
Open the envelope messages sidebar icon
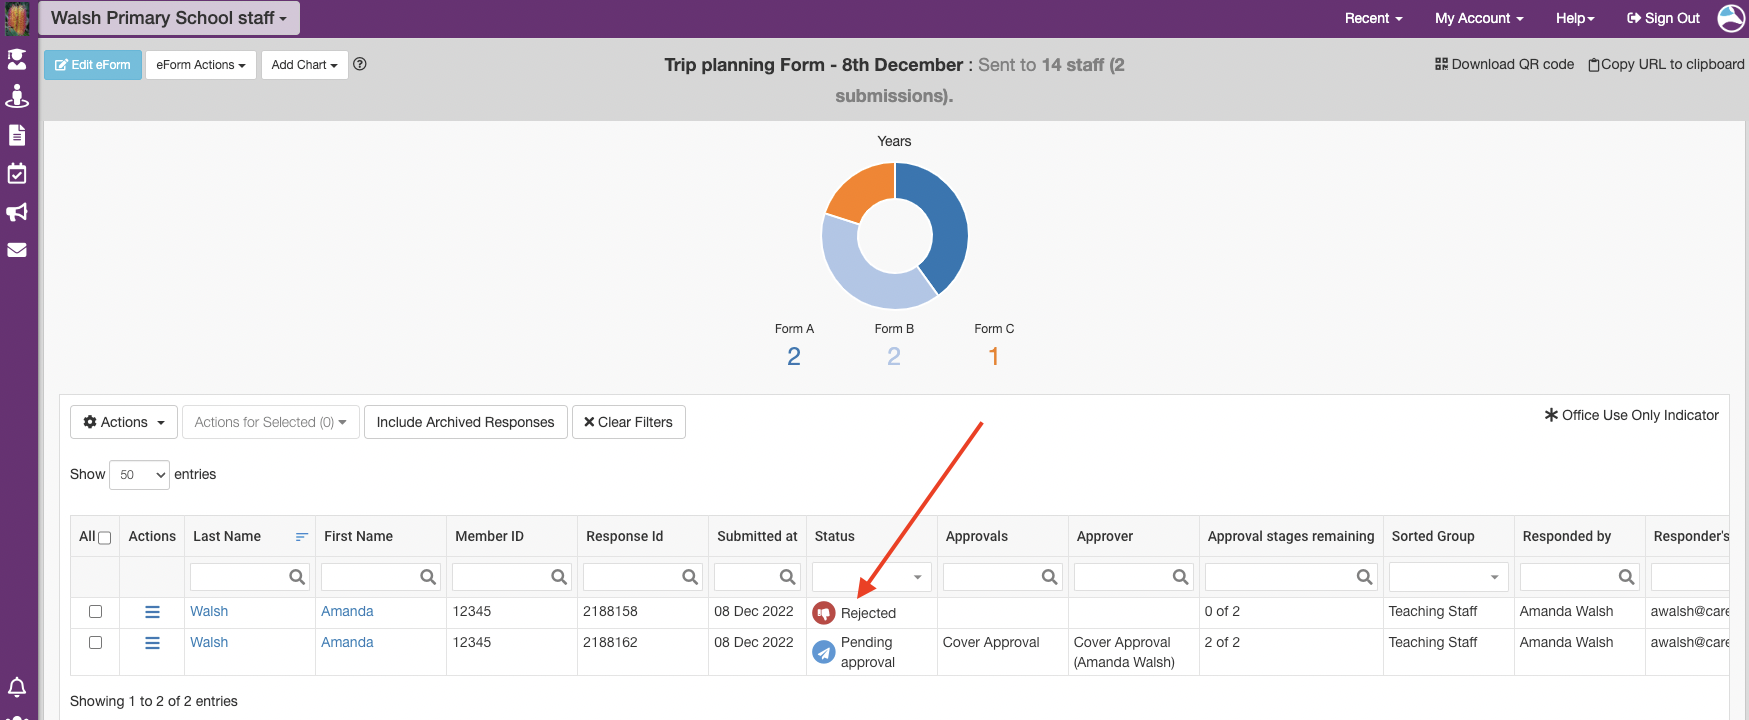[17, 250]
